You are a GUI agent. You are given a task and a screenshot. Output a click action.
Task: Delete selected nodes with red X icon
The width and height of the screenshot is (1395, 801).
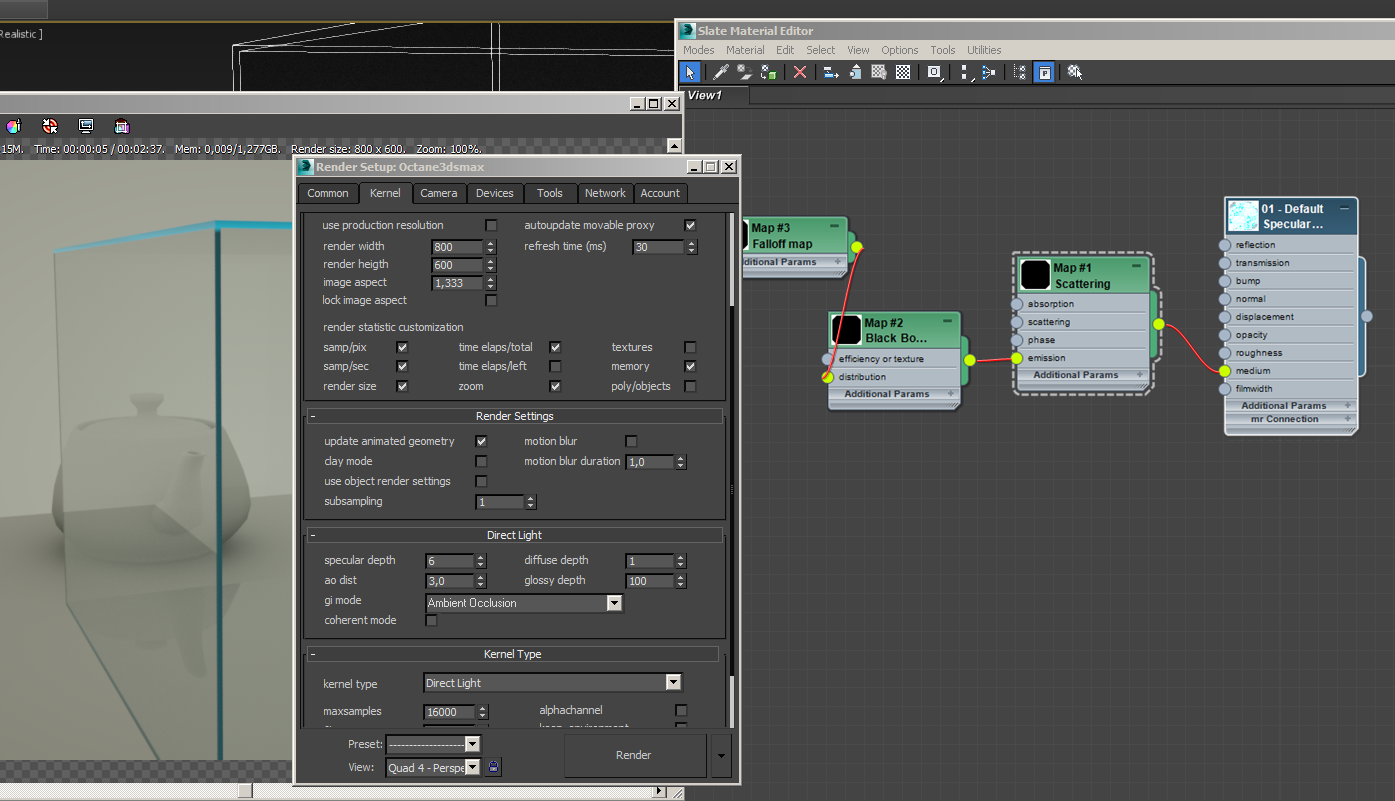coord(800,72)
